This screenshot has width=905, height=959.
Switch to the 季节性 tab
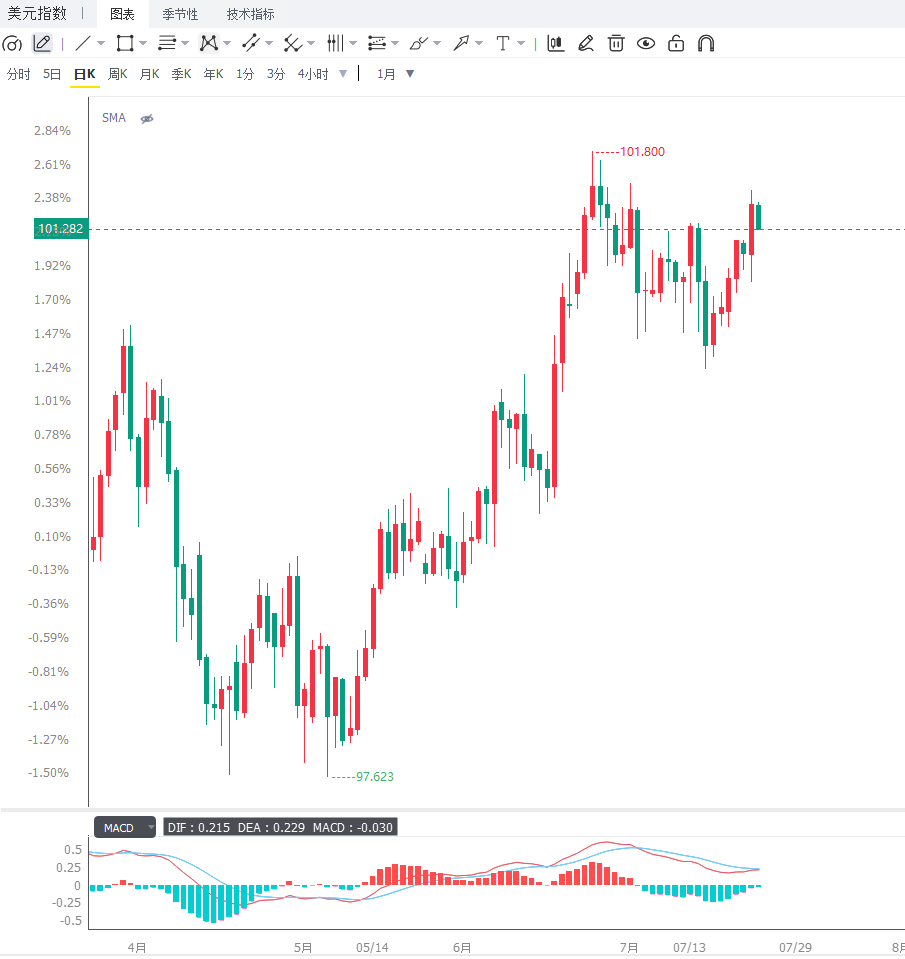tap(180, 14)
